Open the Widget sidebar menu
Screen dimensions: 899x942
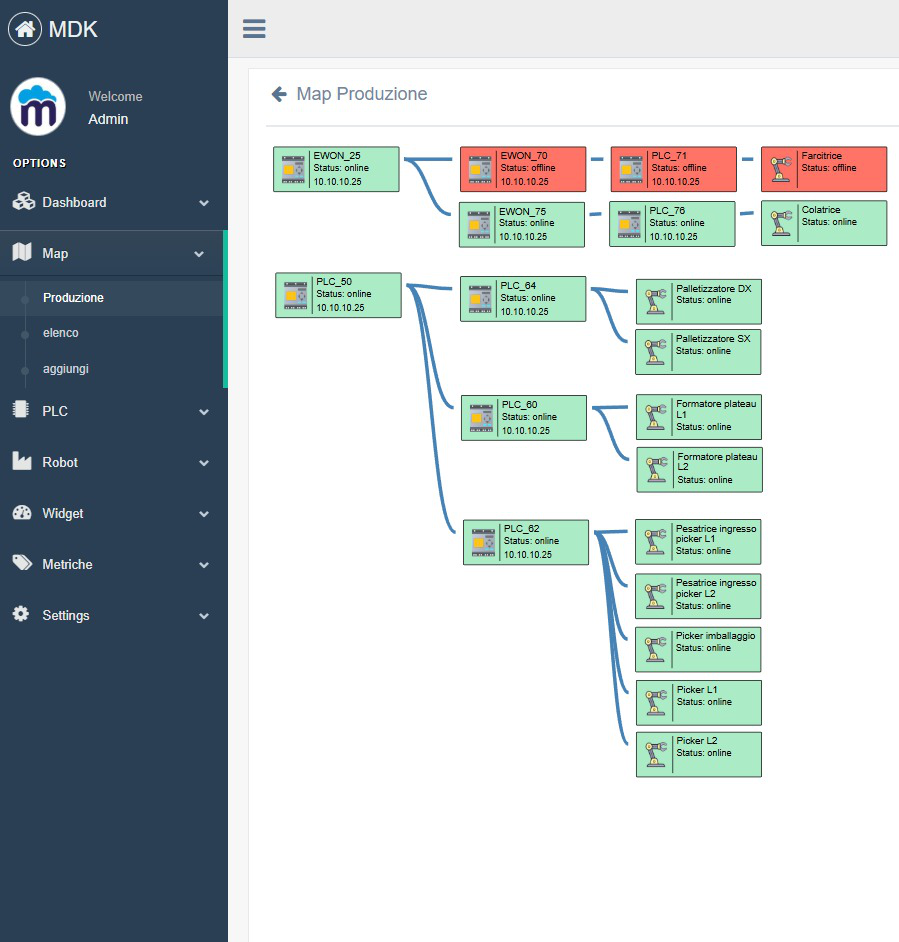(62, 513)
